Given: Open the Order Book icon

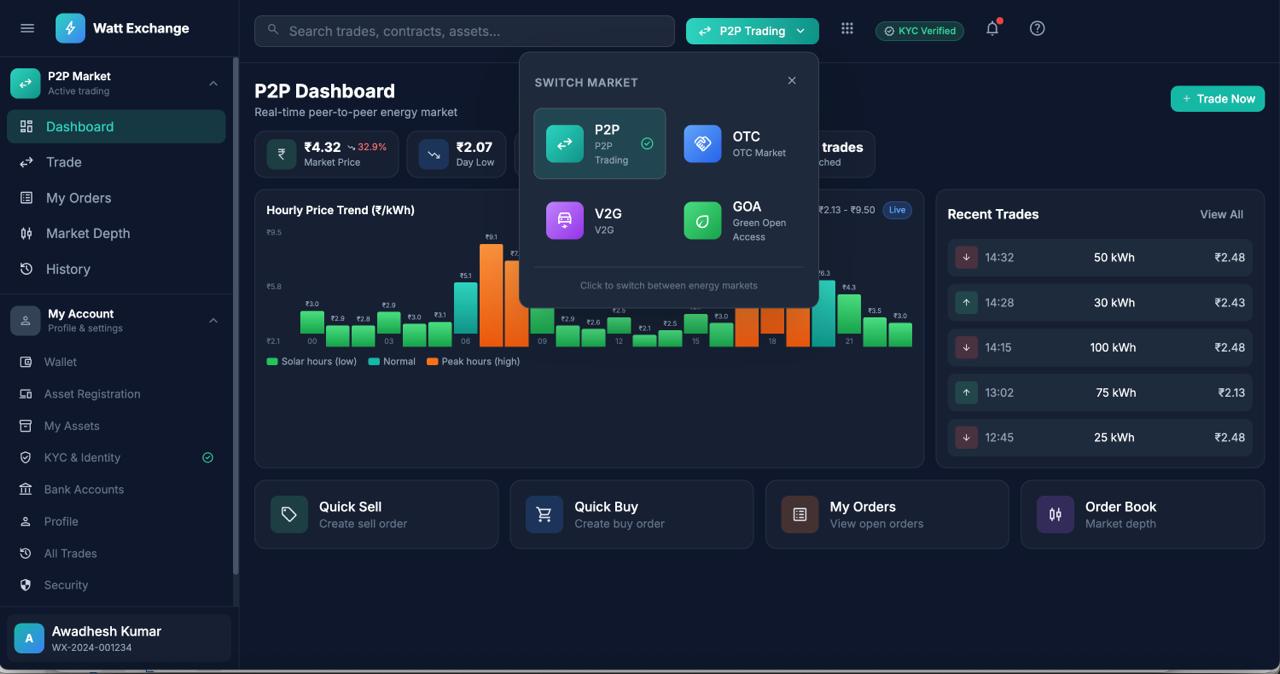Looking at the screenshot, I should pyautogui.click(x=1054, y=514).
